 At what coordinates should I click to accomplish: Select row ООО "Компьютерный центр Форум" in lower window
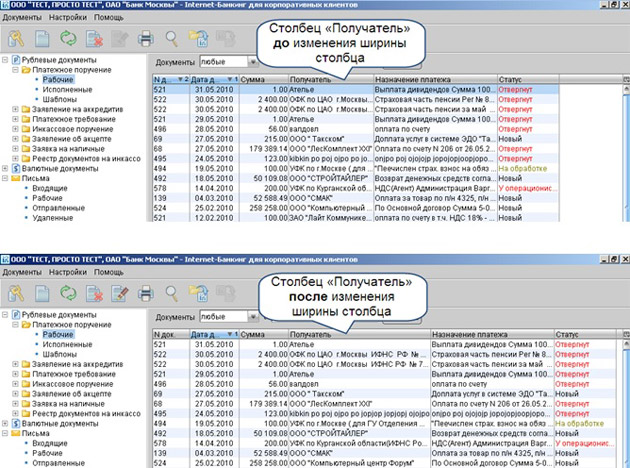click(384, 463)
